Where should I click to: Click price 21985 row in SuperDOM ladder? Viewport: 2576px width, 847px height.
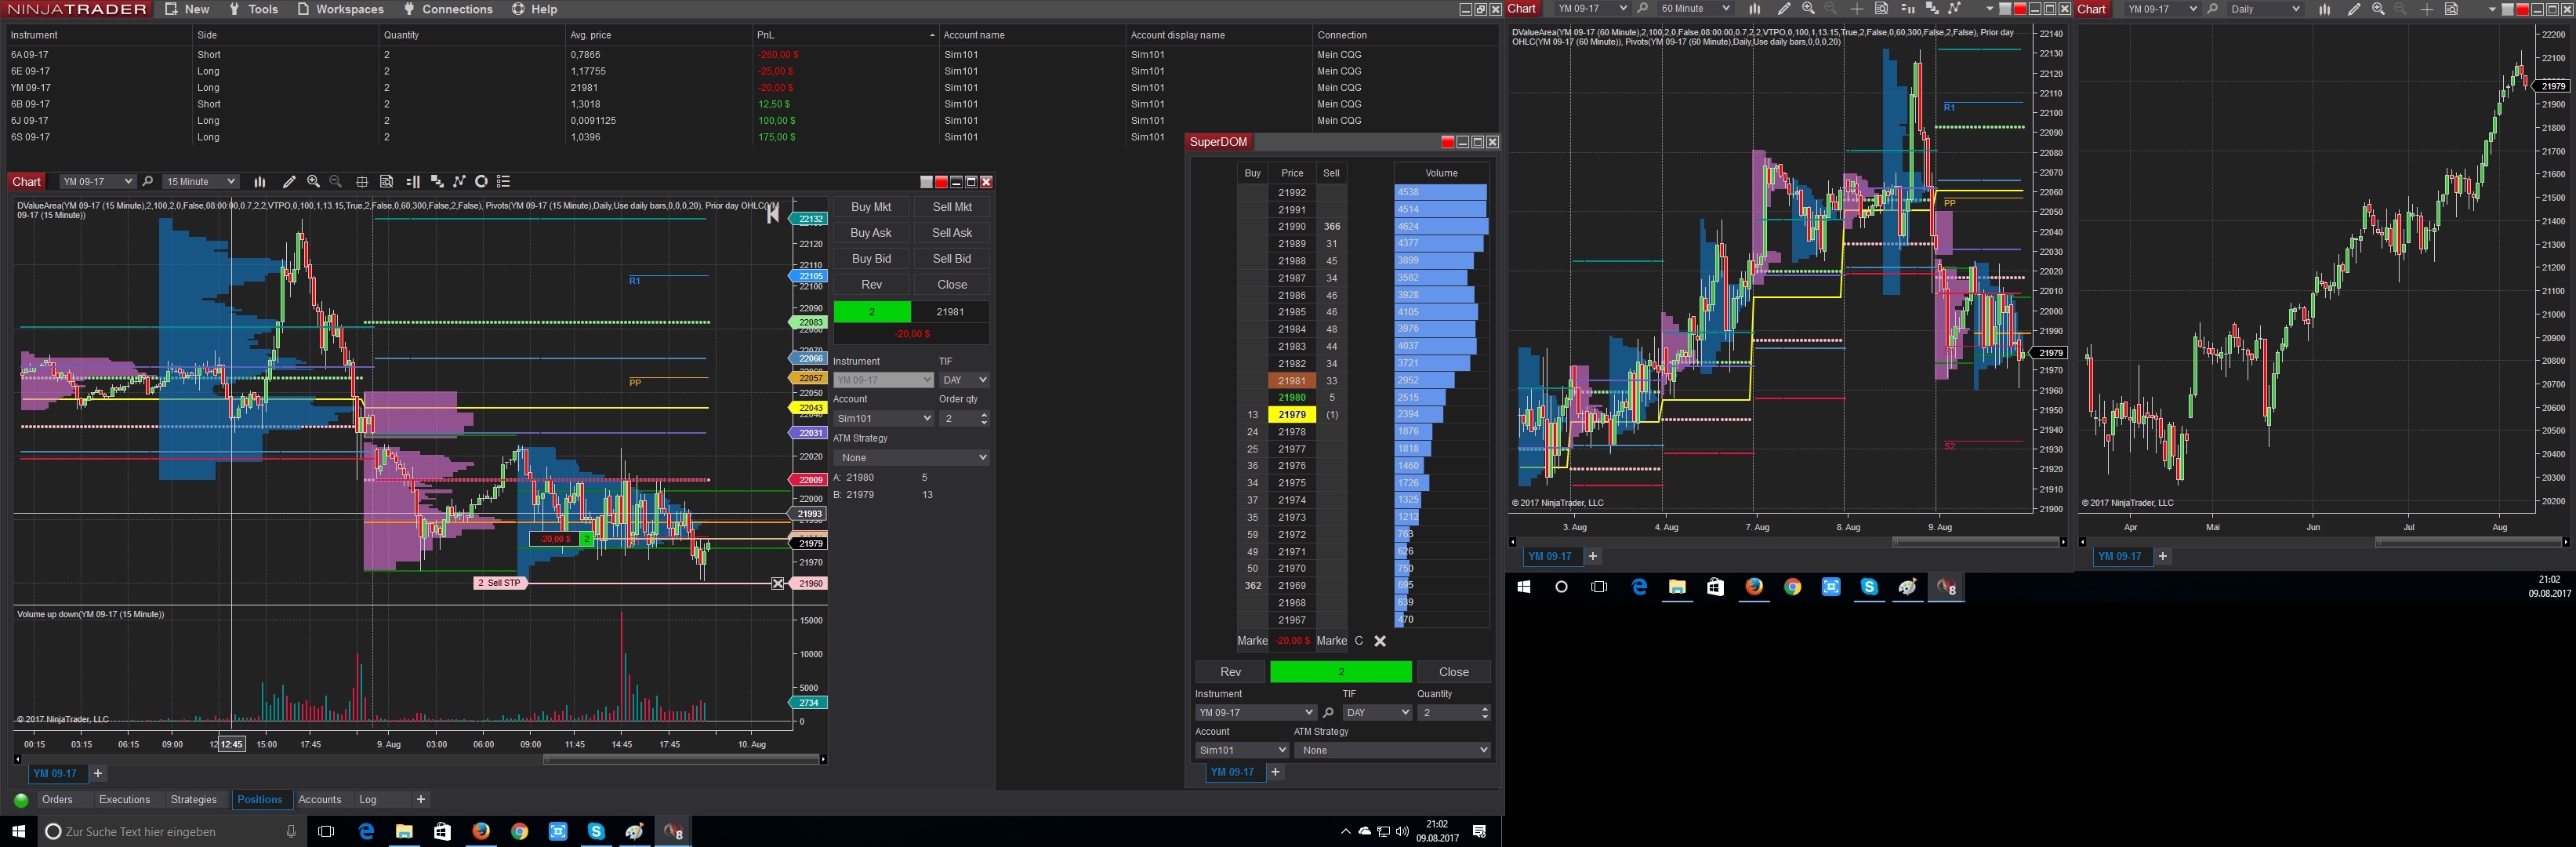pos(1291,312)
